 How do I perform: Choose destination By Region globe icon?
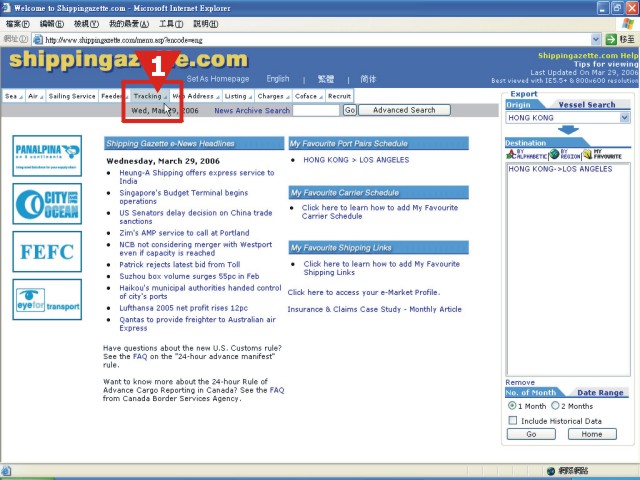(x=564, y=154)
